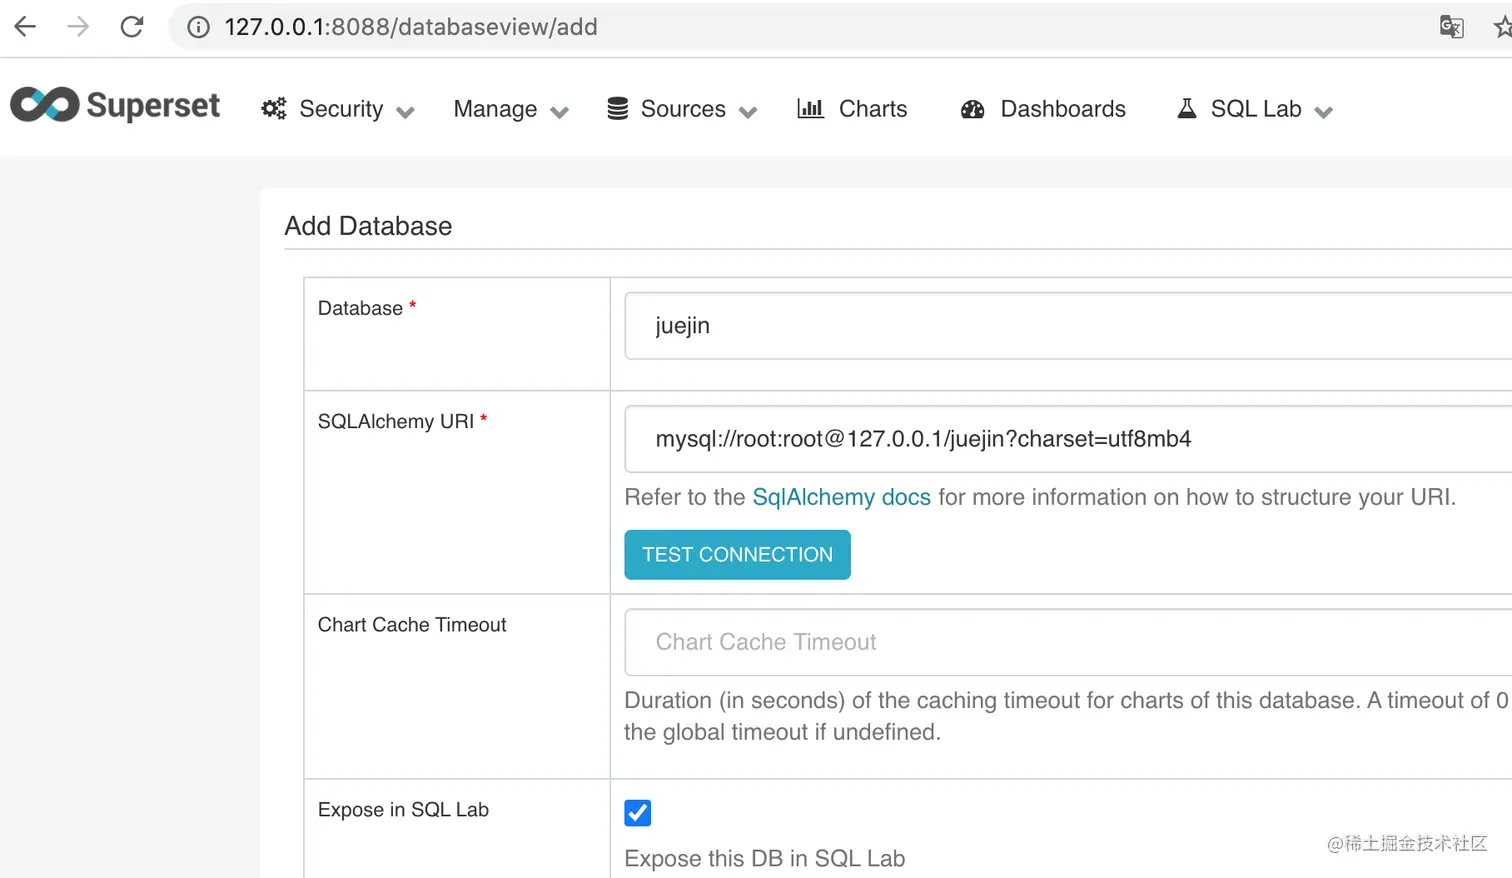Open the Charts menu item
Viewport: 1512px width, 878px height.
pos(872,109)
